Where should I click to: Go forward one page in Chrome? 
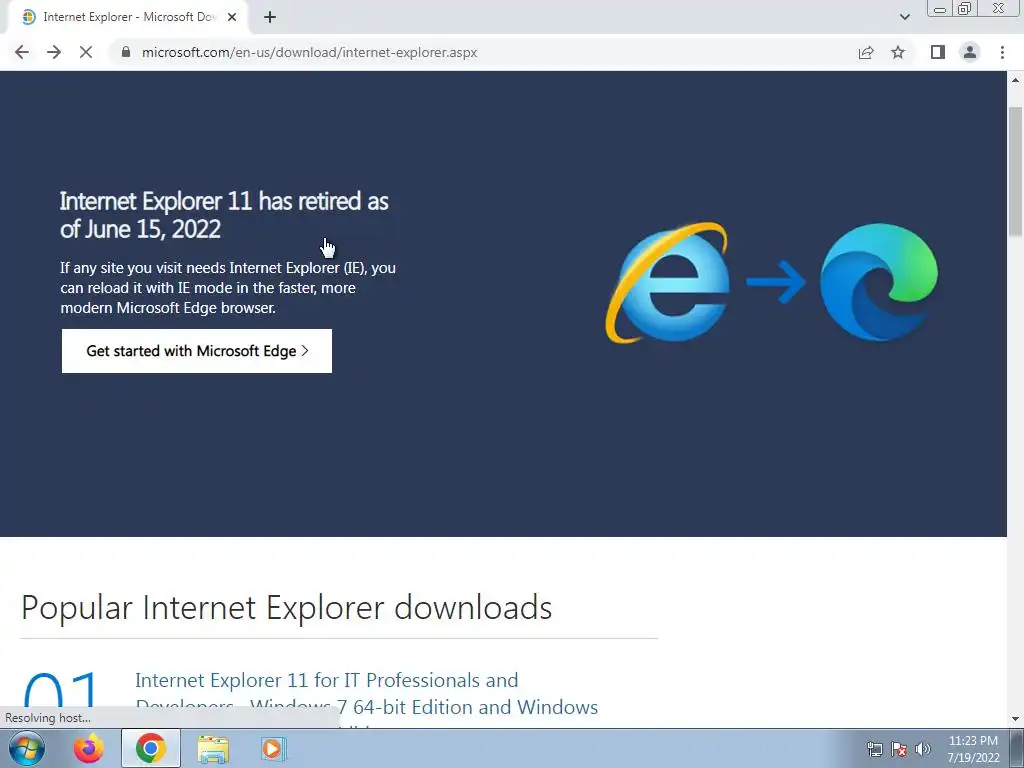pyautogui.click(x=54, y=52)
